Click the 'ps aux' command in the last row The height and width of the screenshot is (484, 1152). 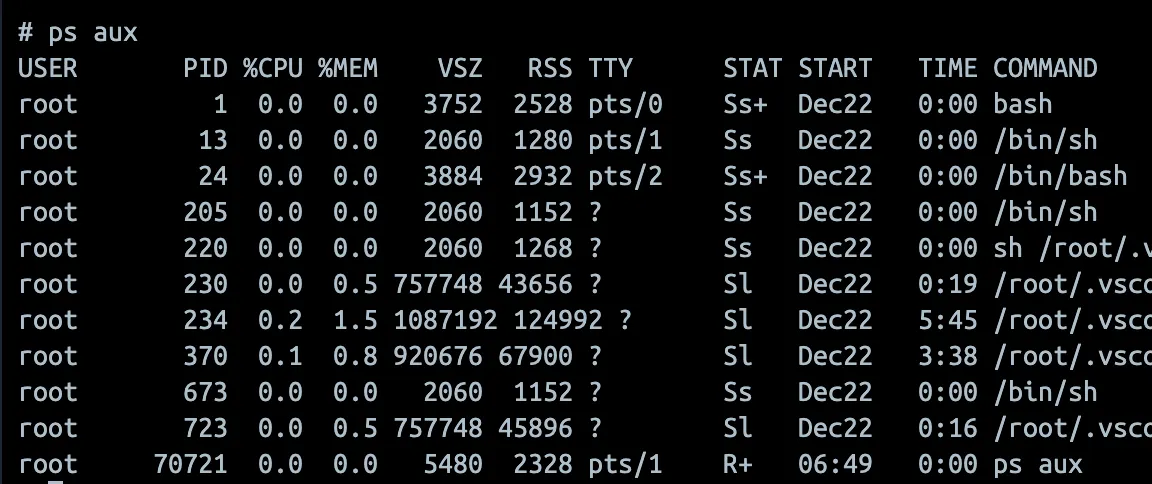1037,464
